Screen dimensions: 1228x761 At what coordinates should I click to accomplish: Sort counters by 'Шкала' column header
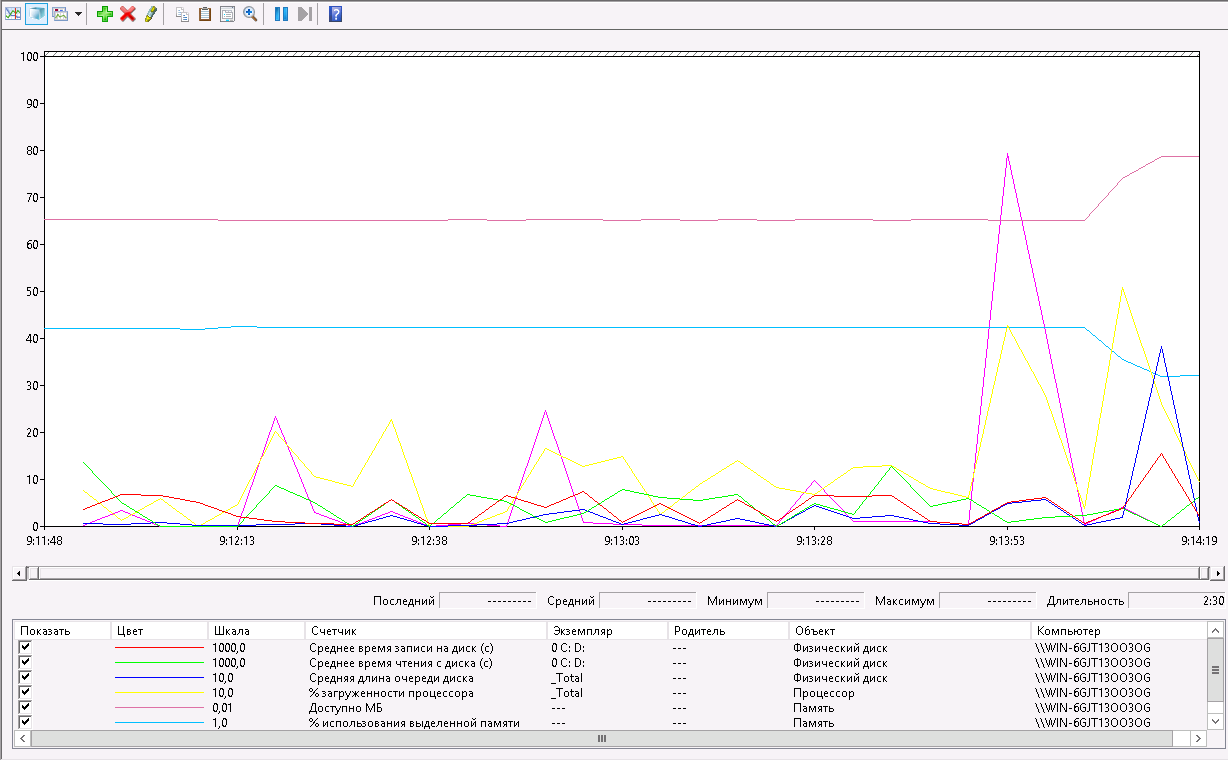pyautogui.click(x=256, y=631)
